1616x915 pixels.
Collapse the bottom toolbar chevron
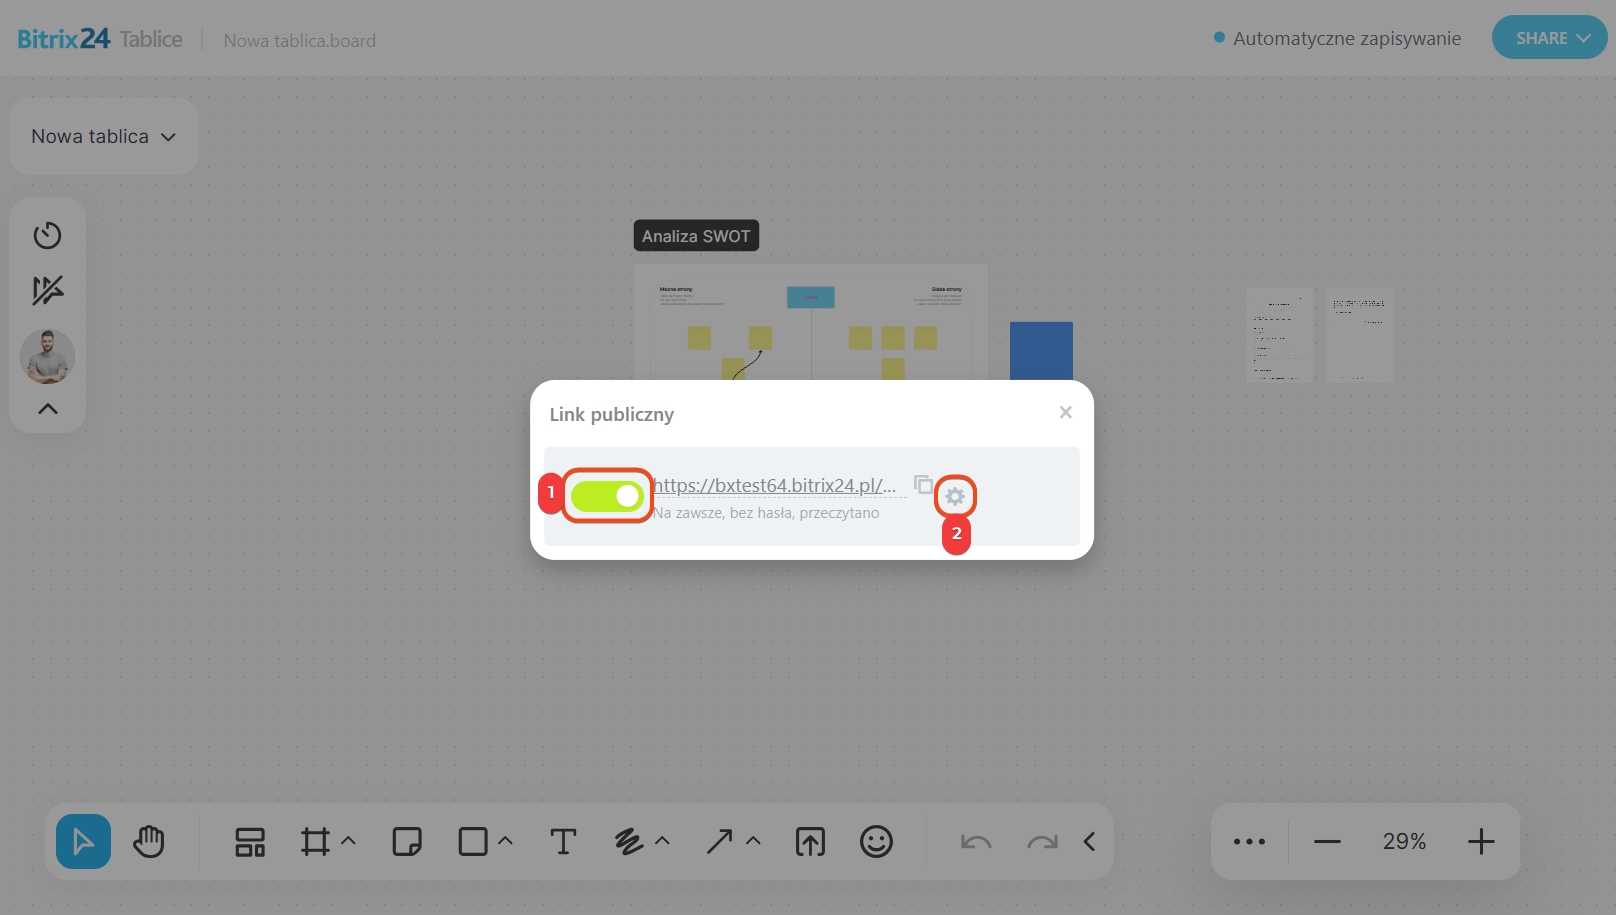point(1090,842)
